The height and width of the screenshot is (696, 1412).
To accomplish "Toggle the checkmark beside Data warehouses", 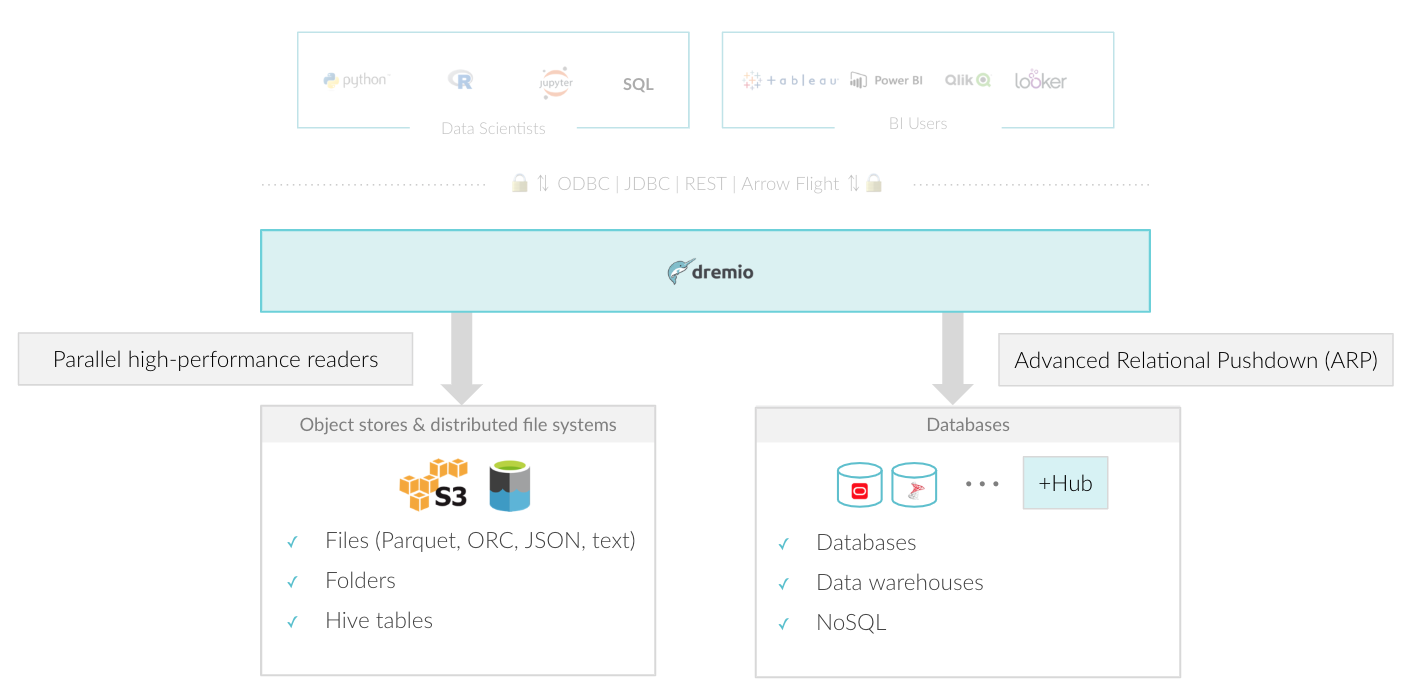I will (784, 584).
